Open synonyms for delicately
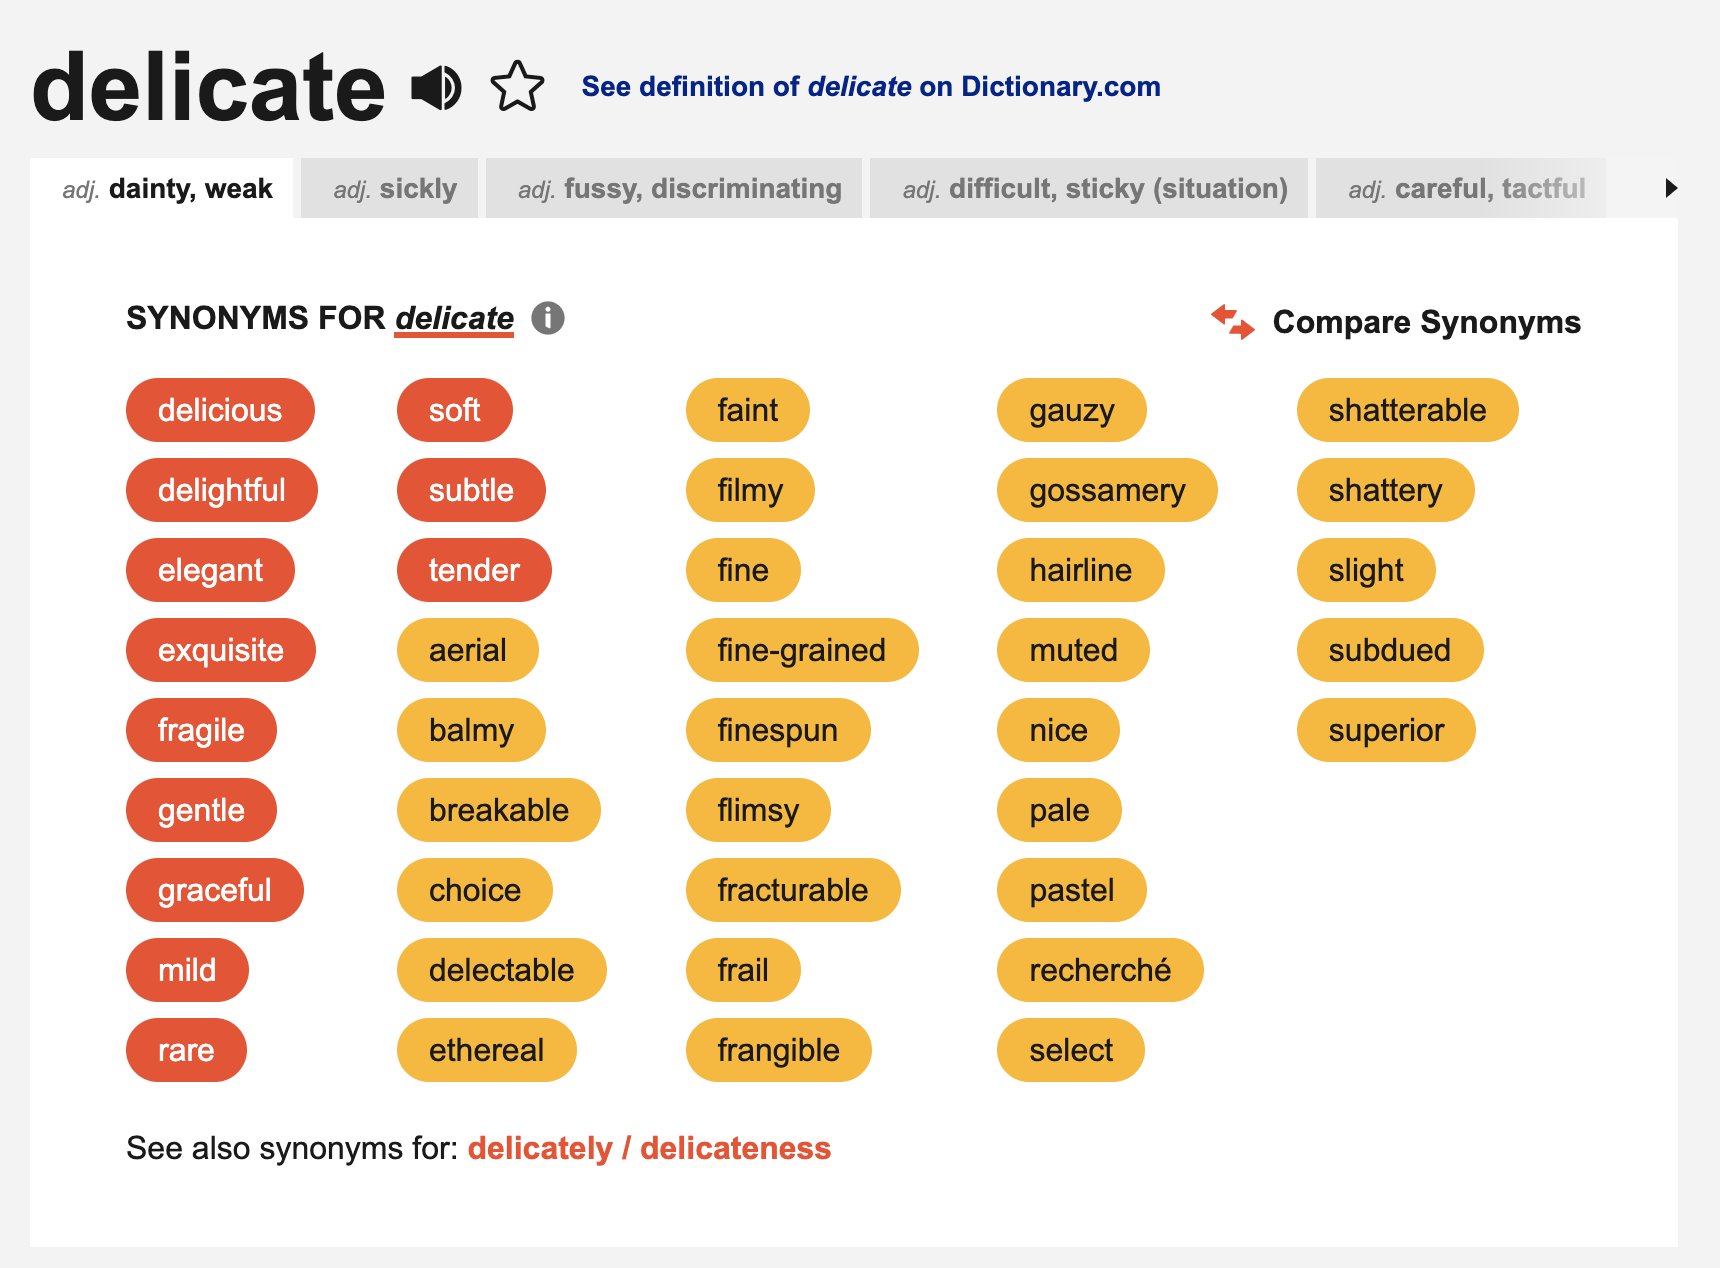Image resolution: width=1720 pixels, height=1268 pixels. tap(540, 1148)
